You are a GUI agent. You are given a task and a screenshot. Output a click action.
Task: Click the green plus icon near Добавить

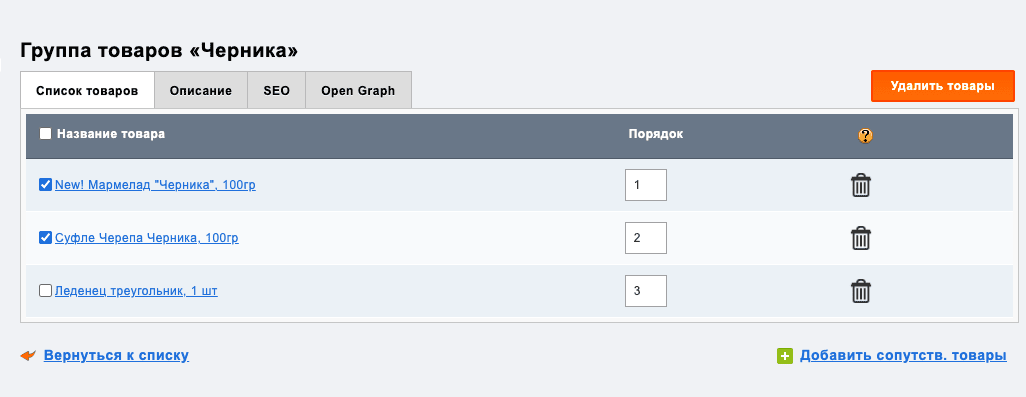coord(785,356)
